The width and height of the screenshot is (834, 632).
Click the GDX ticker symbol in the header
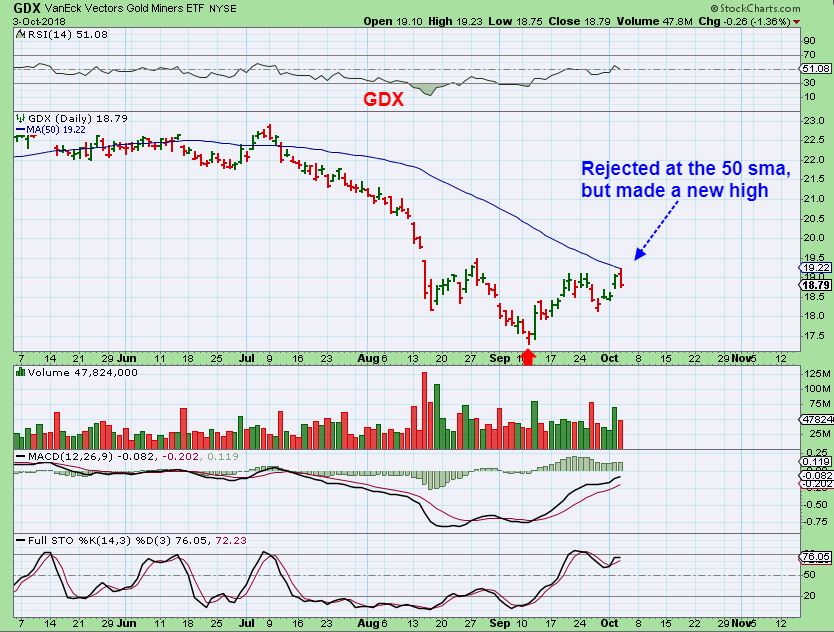28,8
